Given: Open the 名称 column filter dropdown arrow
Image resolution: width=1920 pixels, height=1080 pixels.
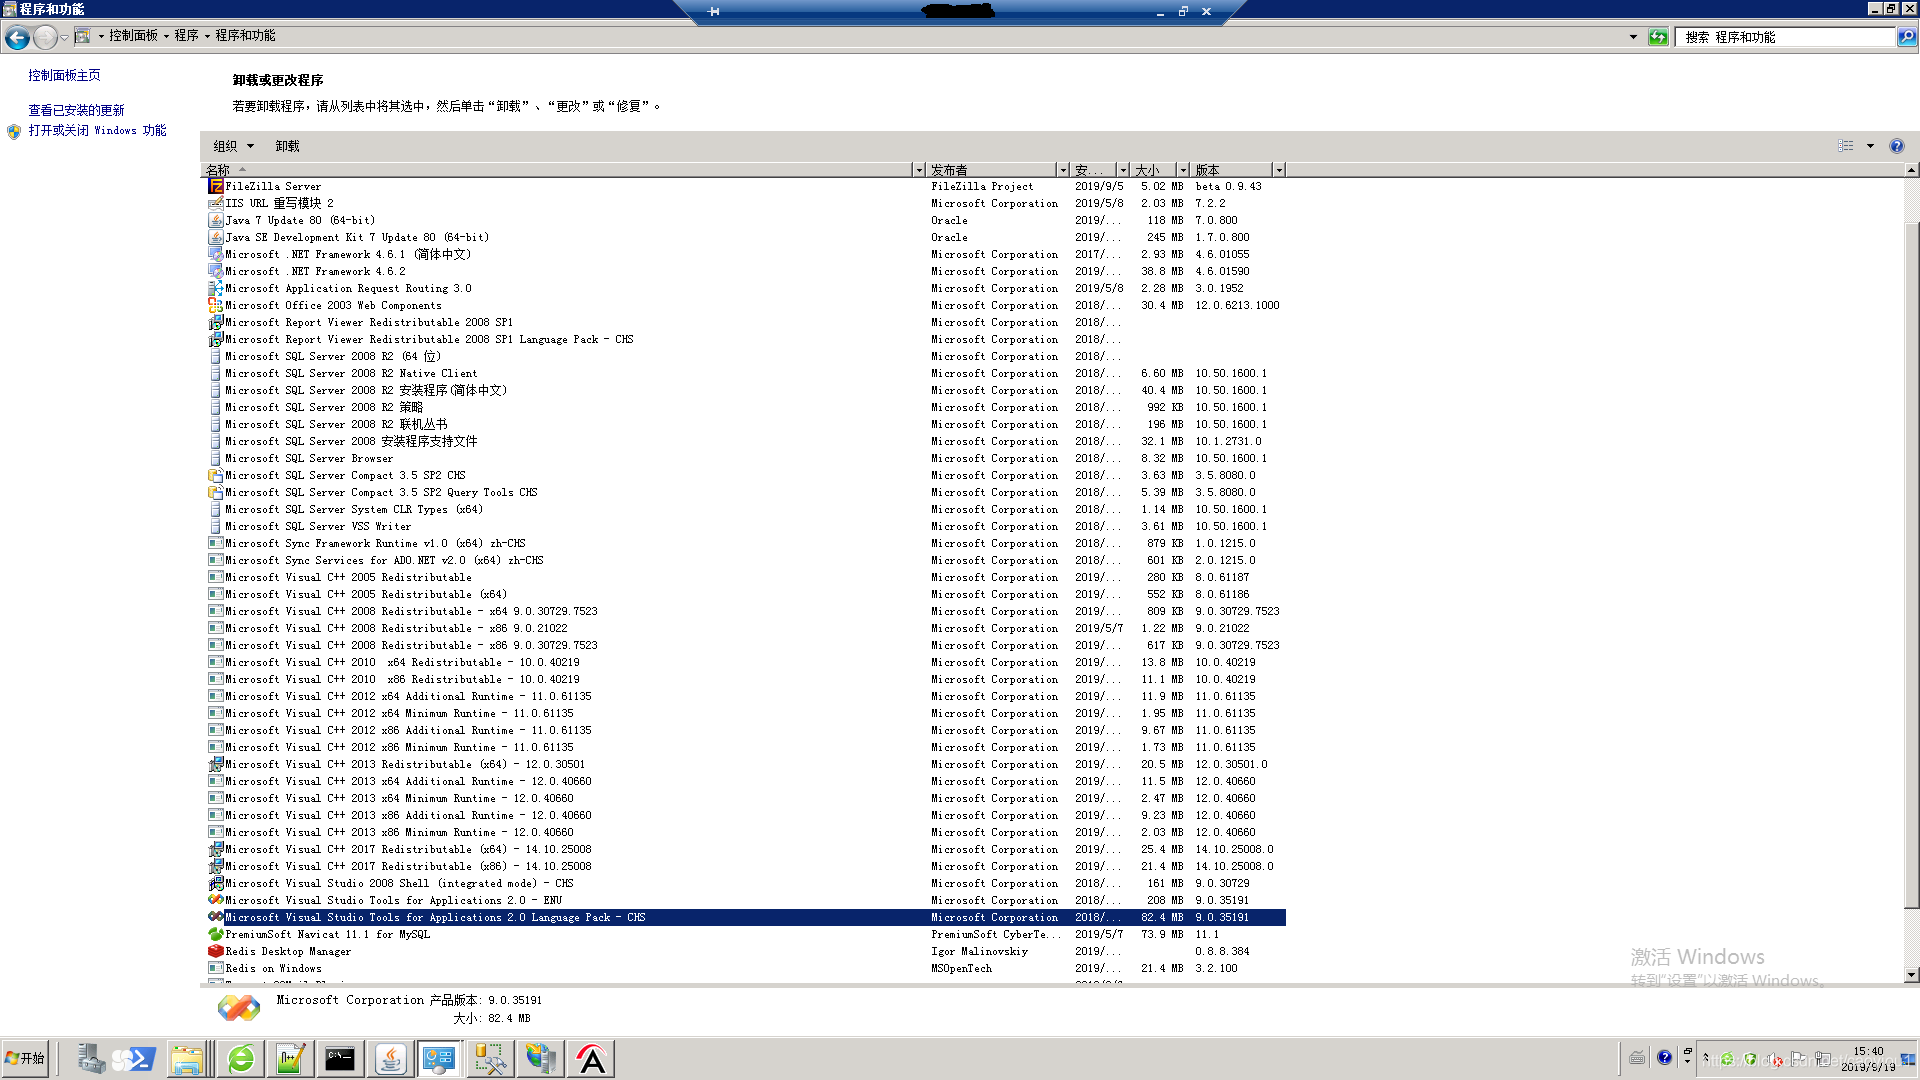Looking at the screenshot, I should coord(918,170).
